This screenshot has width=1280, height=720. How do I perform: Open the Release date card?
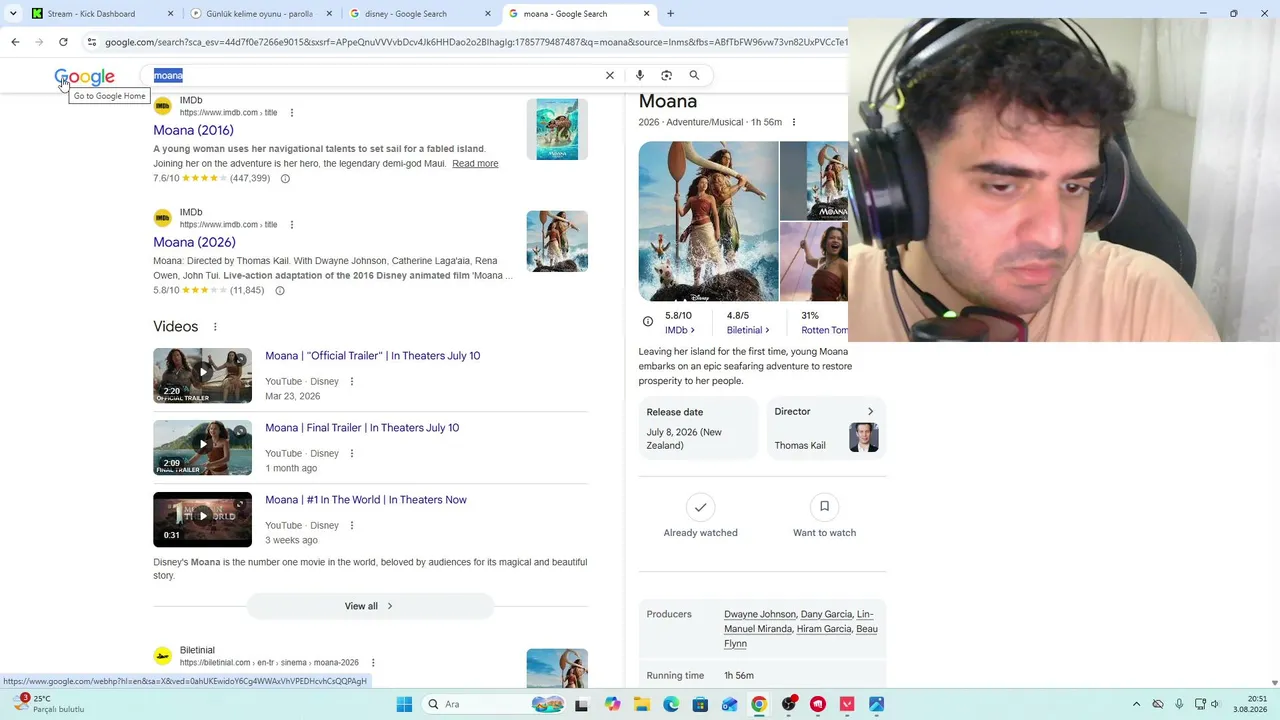698,428
